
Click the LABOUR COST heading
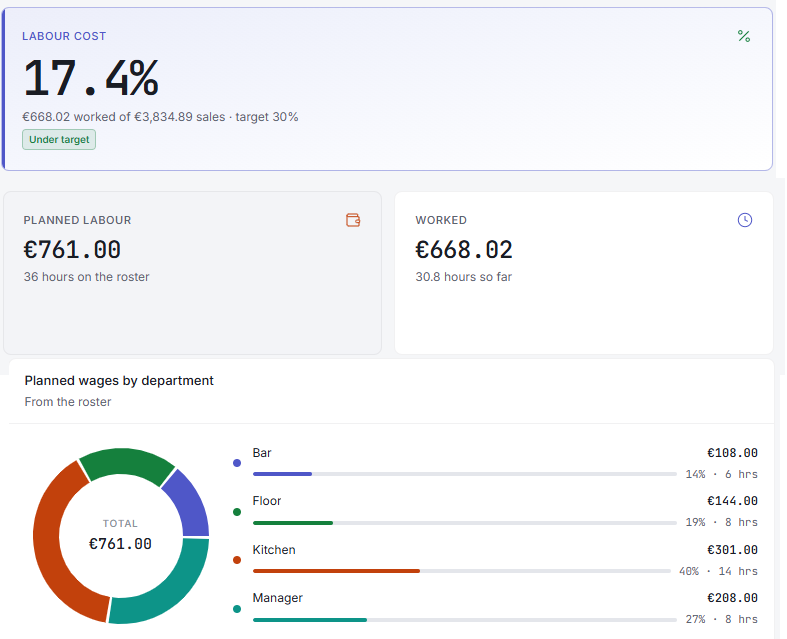click(64, 36)
